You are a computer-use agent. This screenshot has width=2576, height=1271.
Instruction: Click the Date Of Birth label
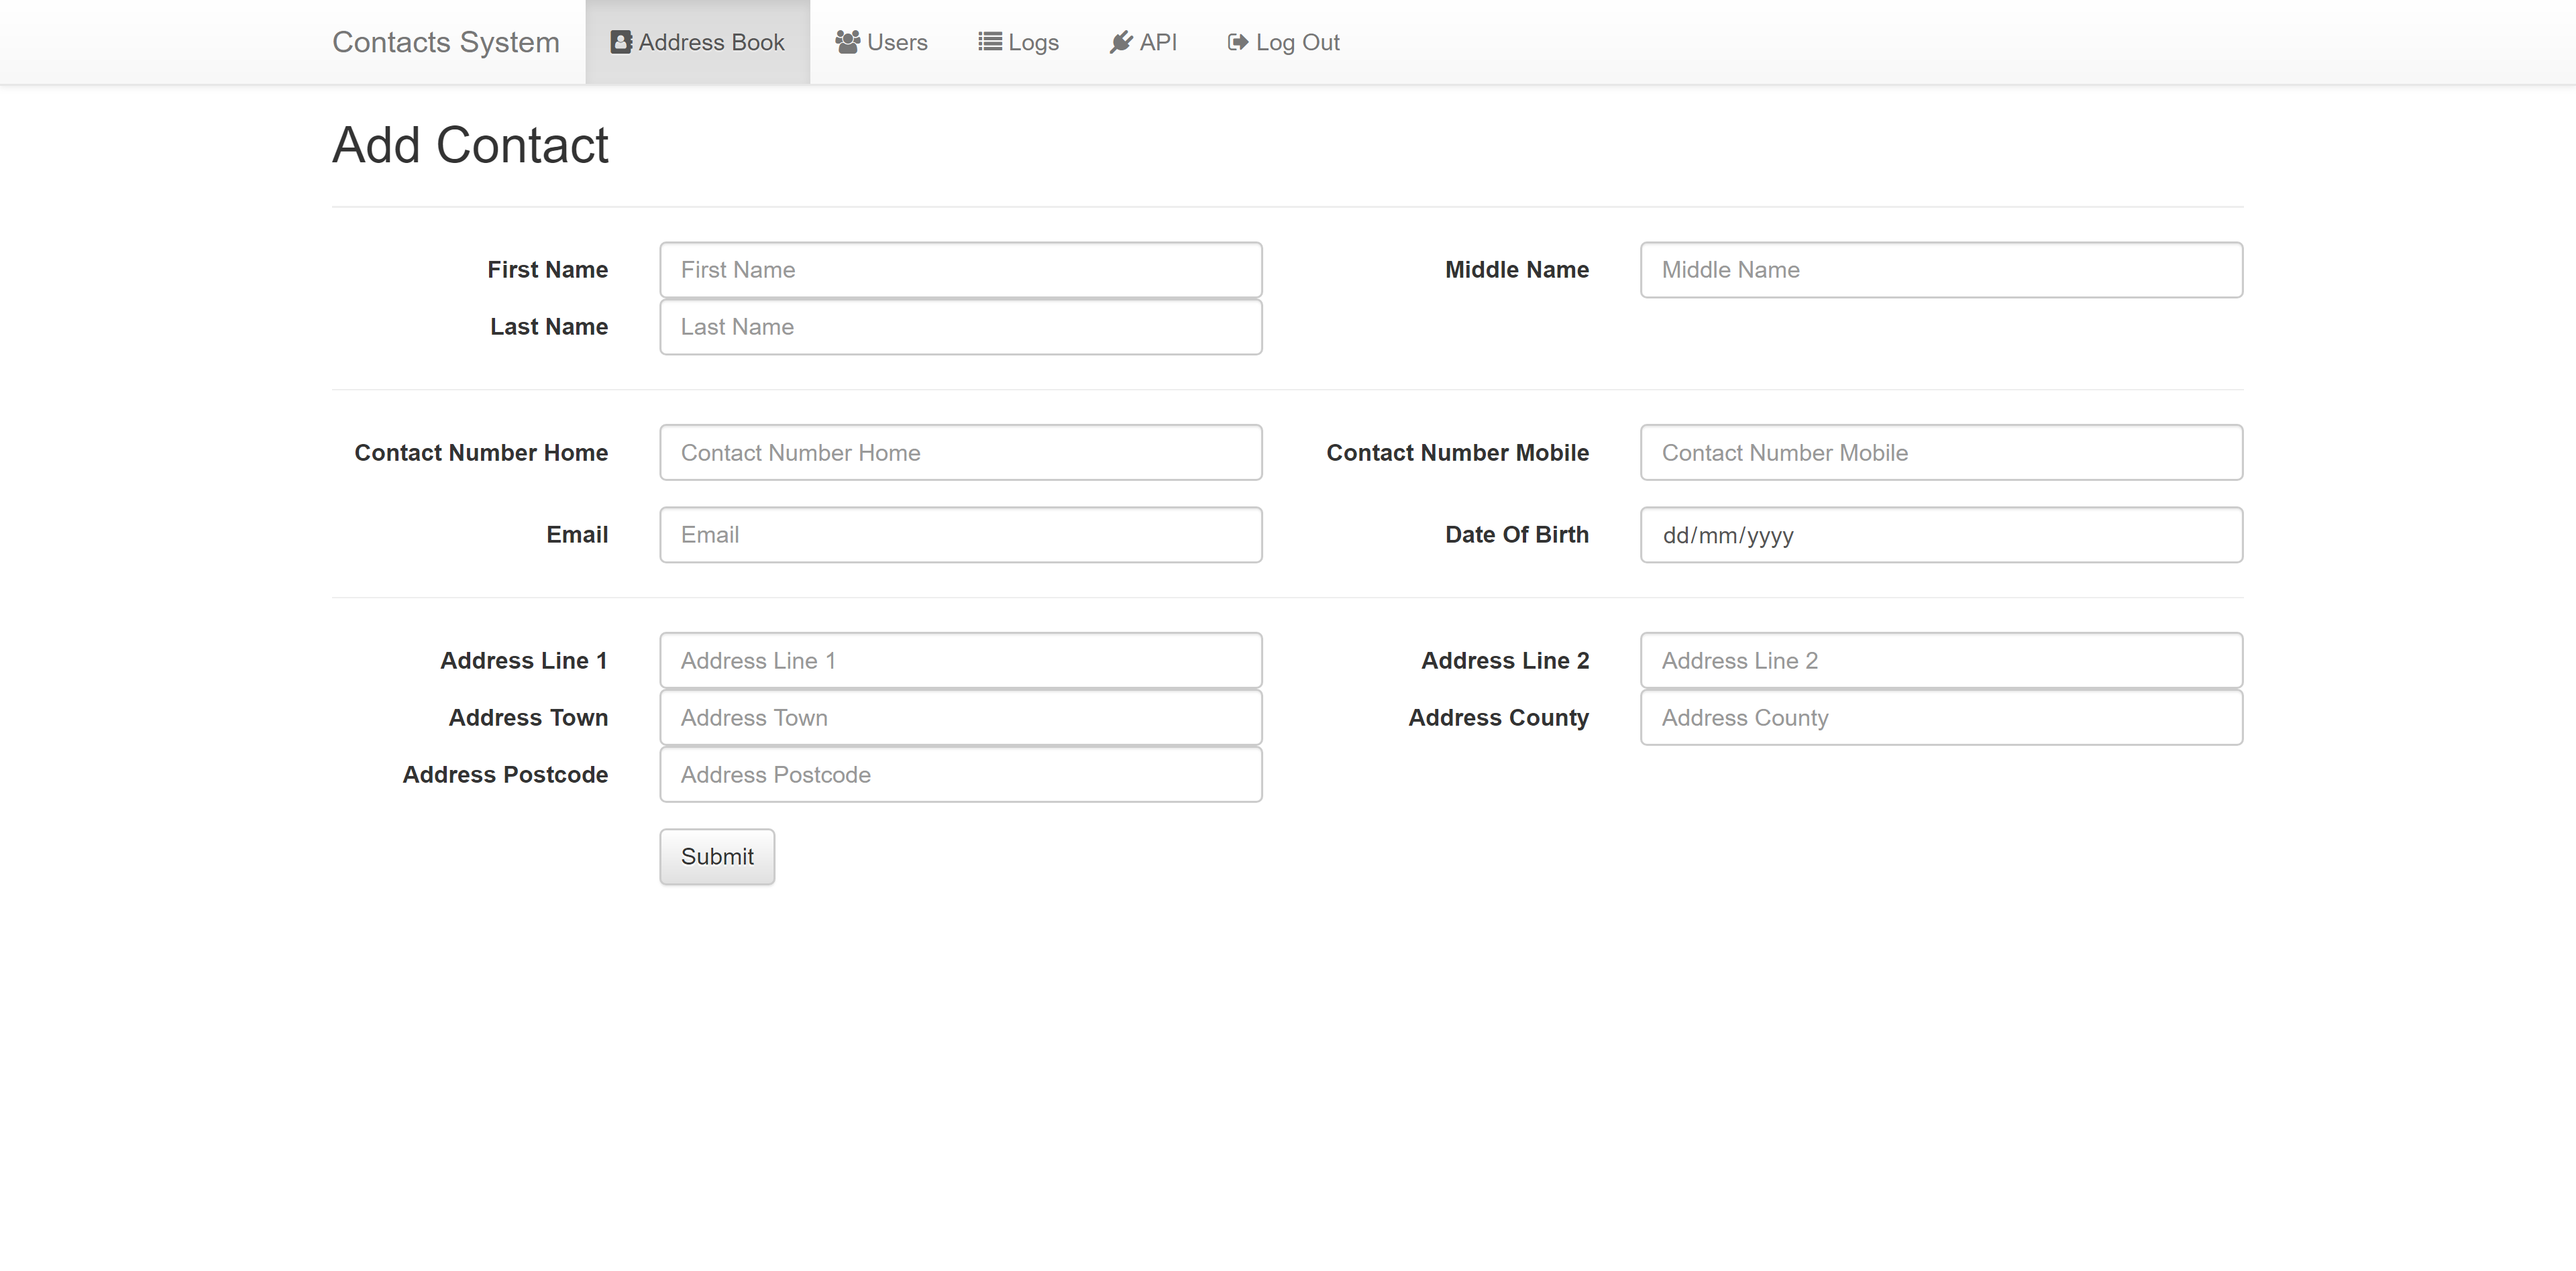1517,535
